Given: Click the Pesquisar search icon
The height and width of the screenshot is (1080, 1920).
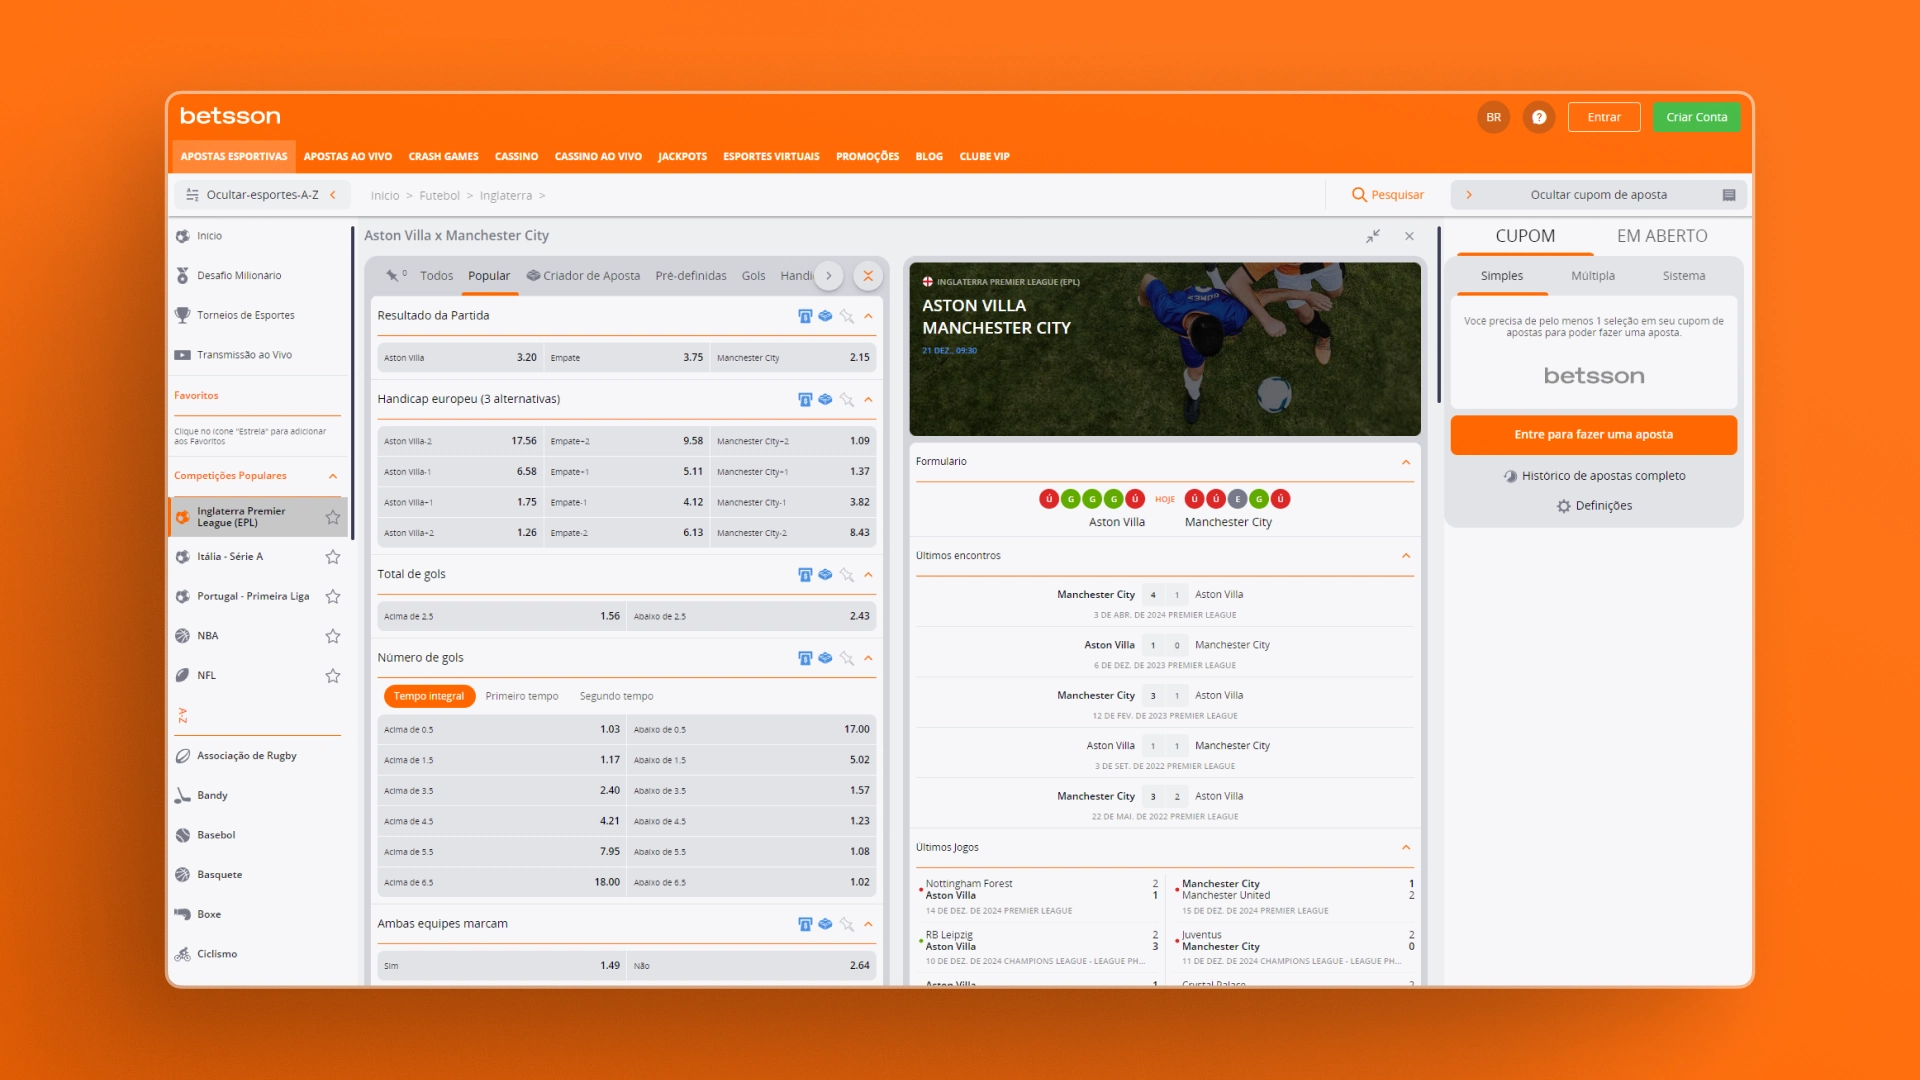Looking at the screenshot, I should (1359, 195).
